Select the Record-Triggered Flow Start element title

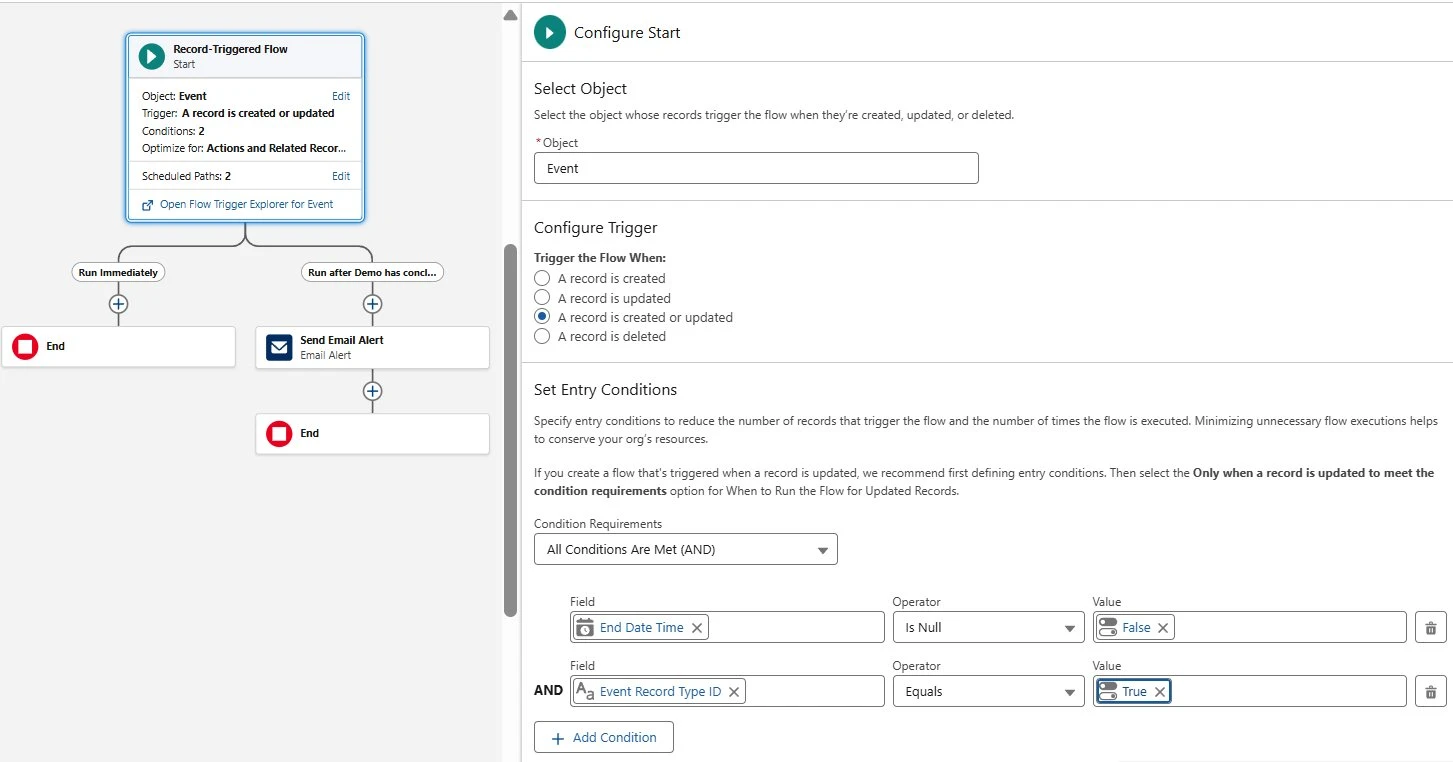coord(230,49)
